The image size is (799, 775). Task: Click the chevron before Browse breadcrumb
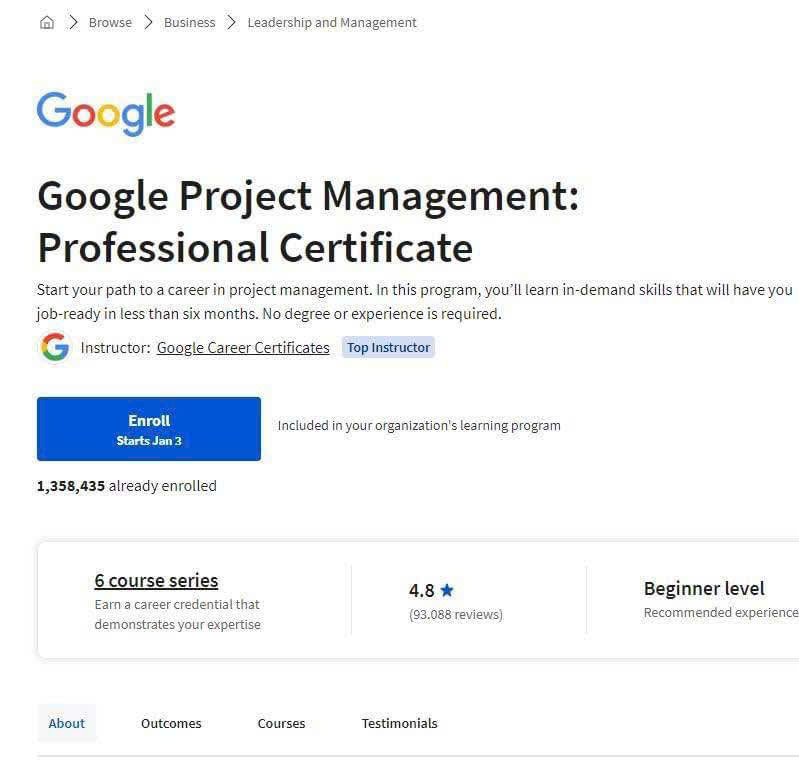73,22
